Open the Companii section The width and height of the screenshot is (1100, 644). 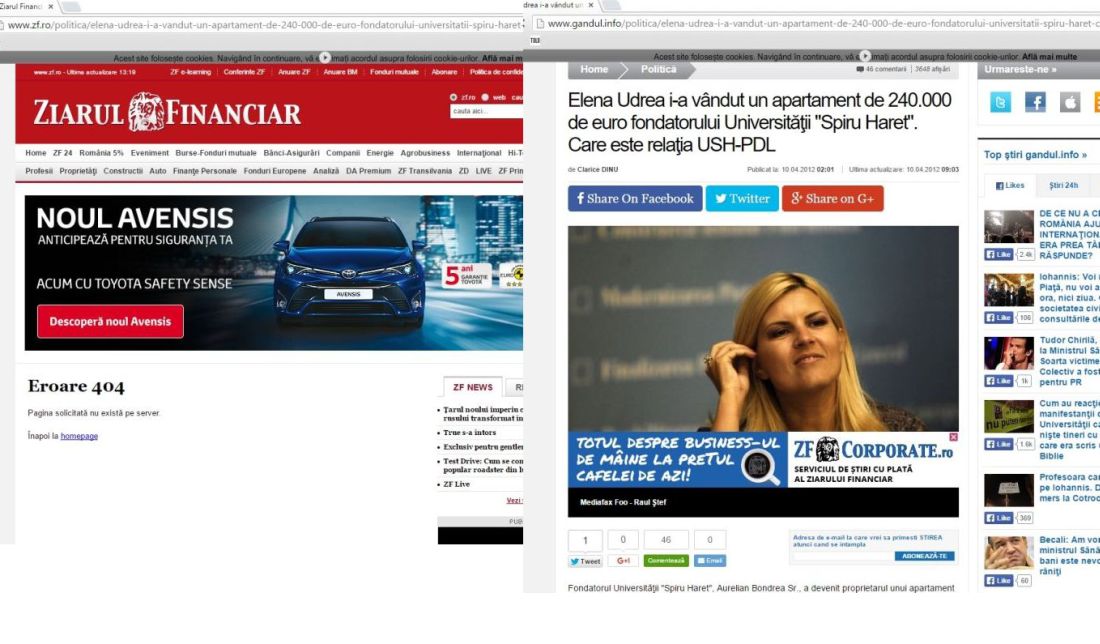point(342,153)
